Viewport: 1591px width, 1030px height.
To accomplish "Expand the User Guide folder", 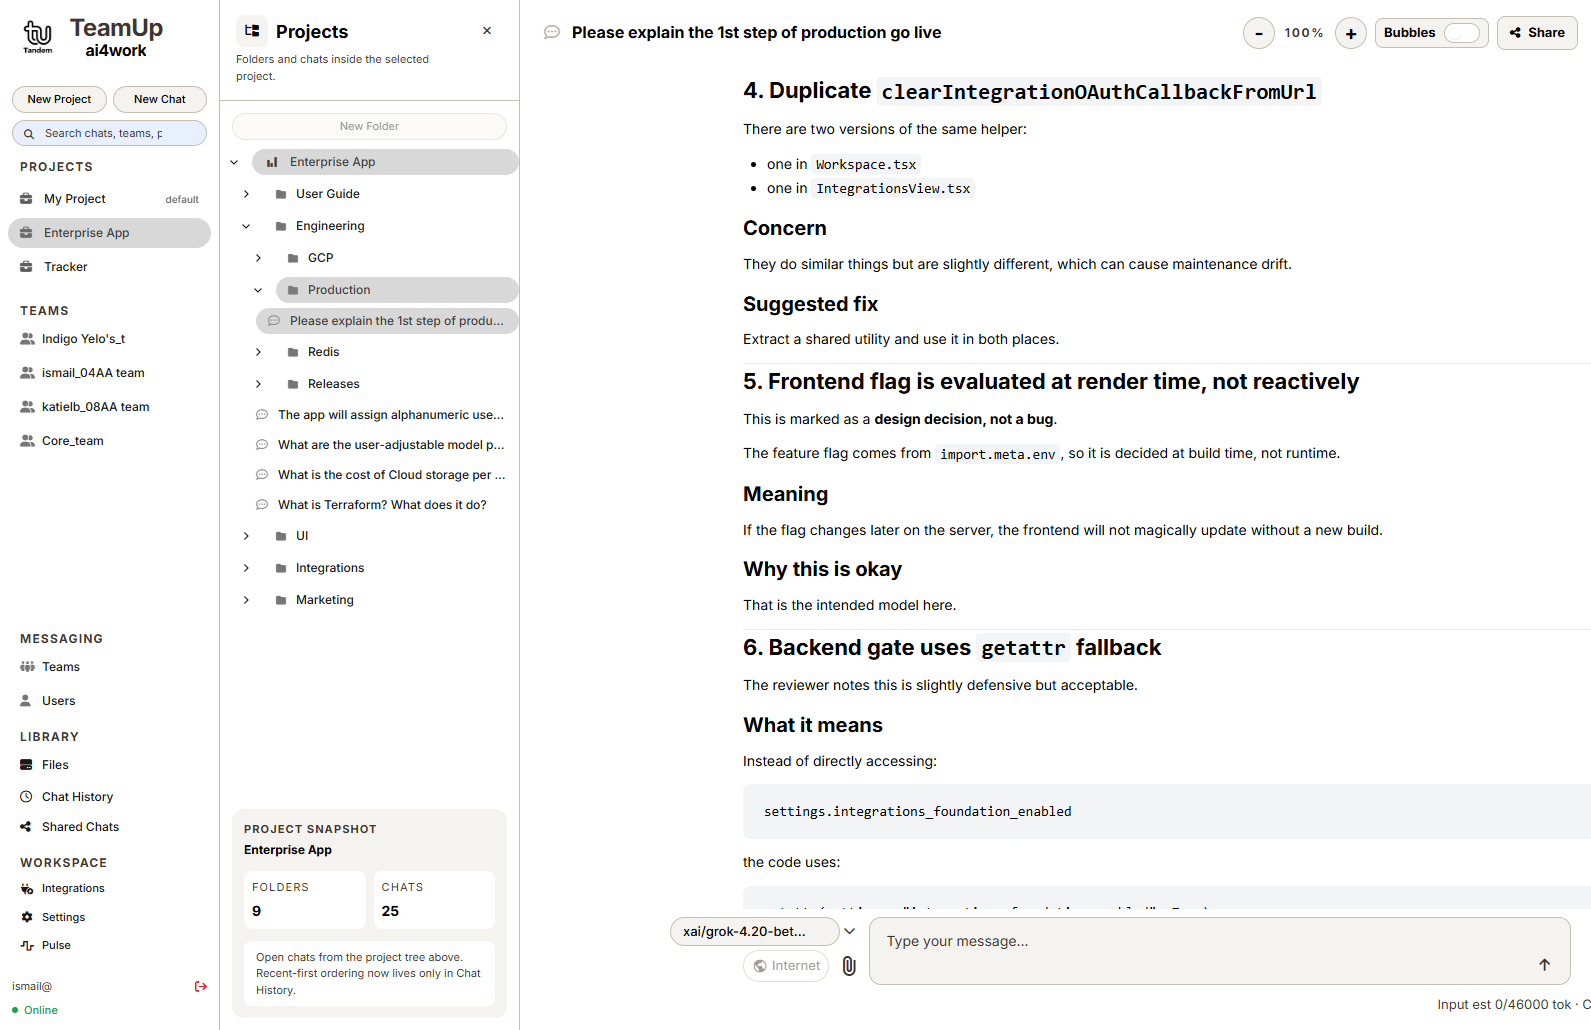I will [247, 194].
